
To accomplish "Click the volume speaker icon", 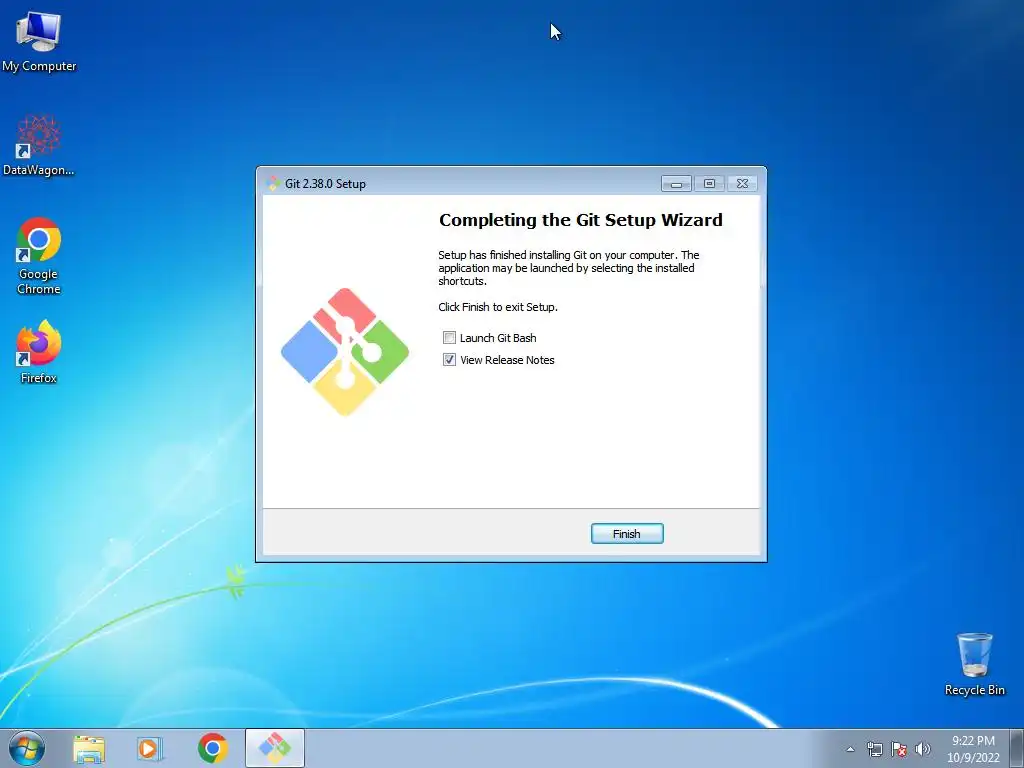I will [922, 749].
